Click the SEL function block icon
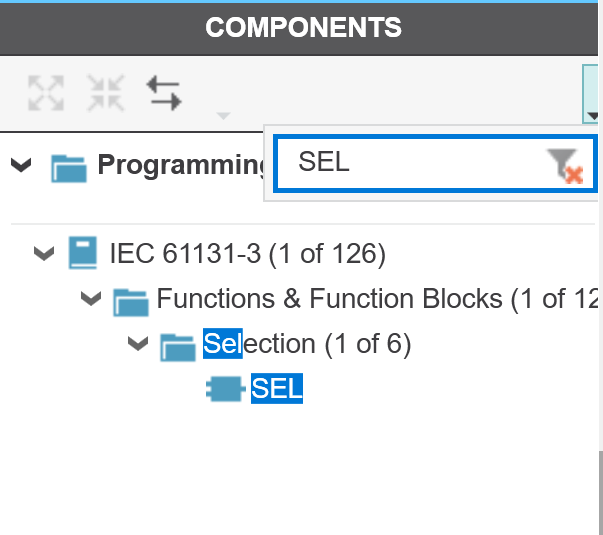 [224, 389]
